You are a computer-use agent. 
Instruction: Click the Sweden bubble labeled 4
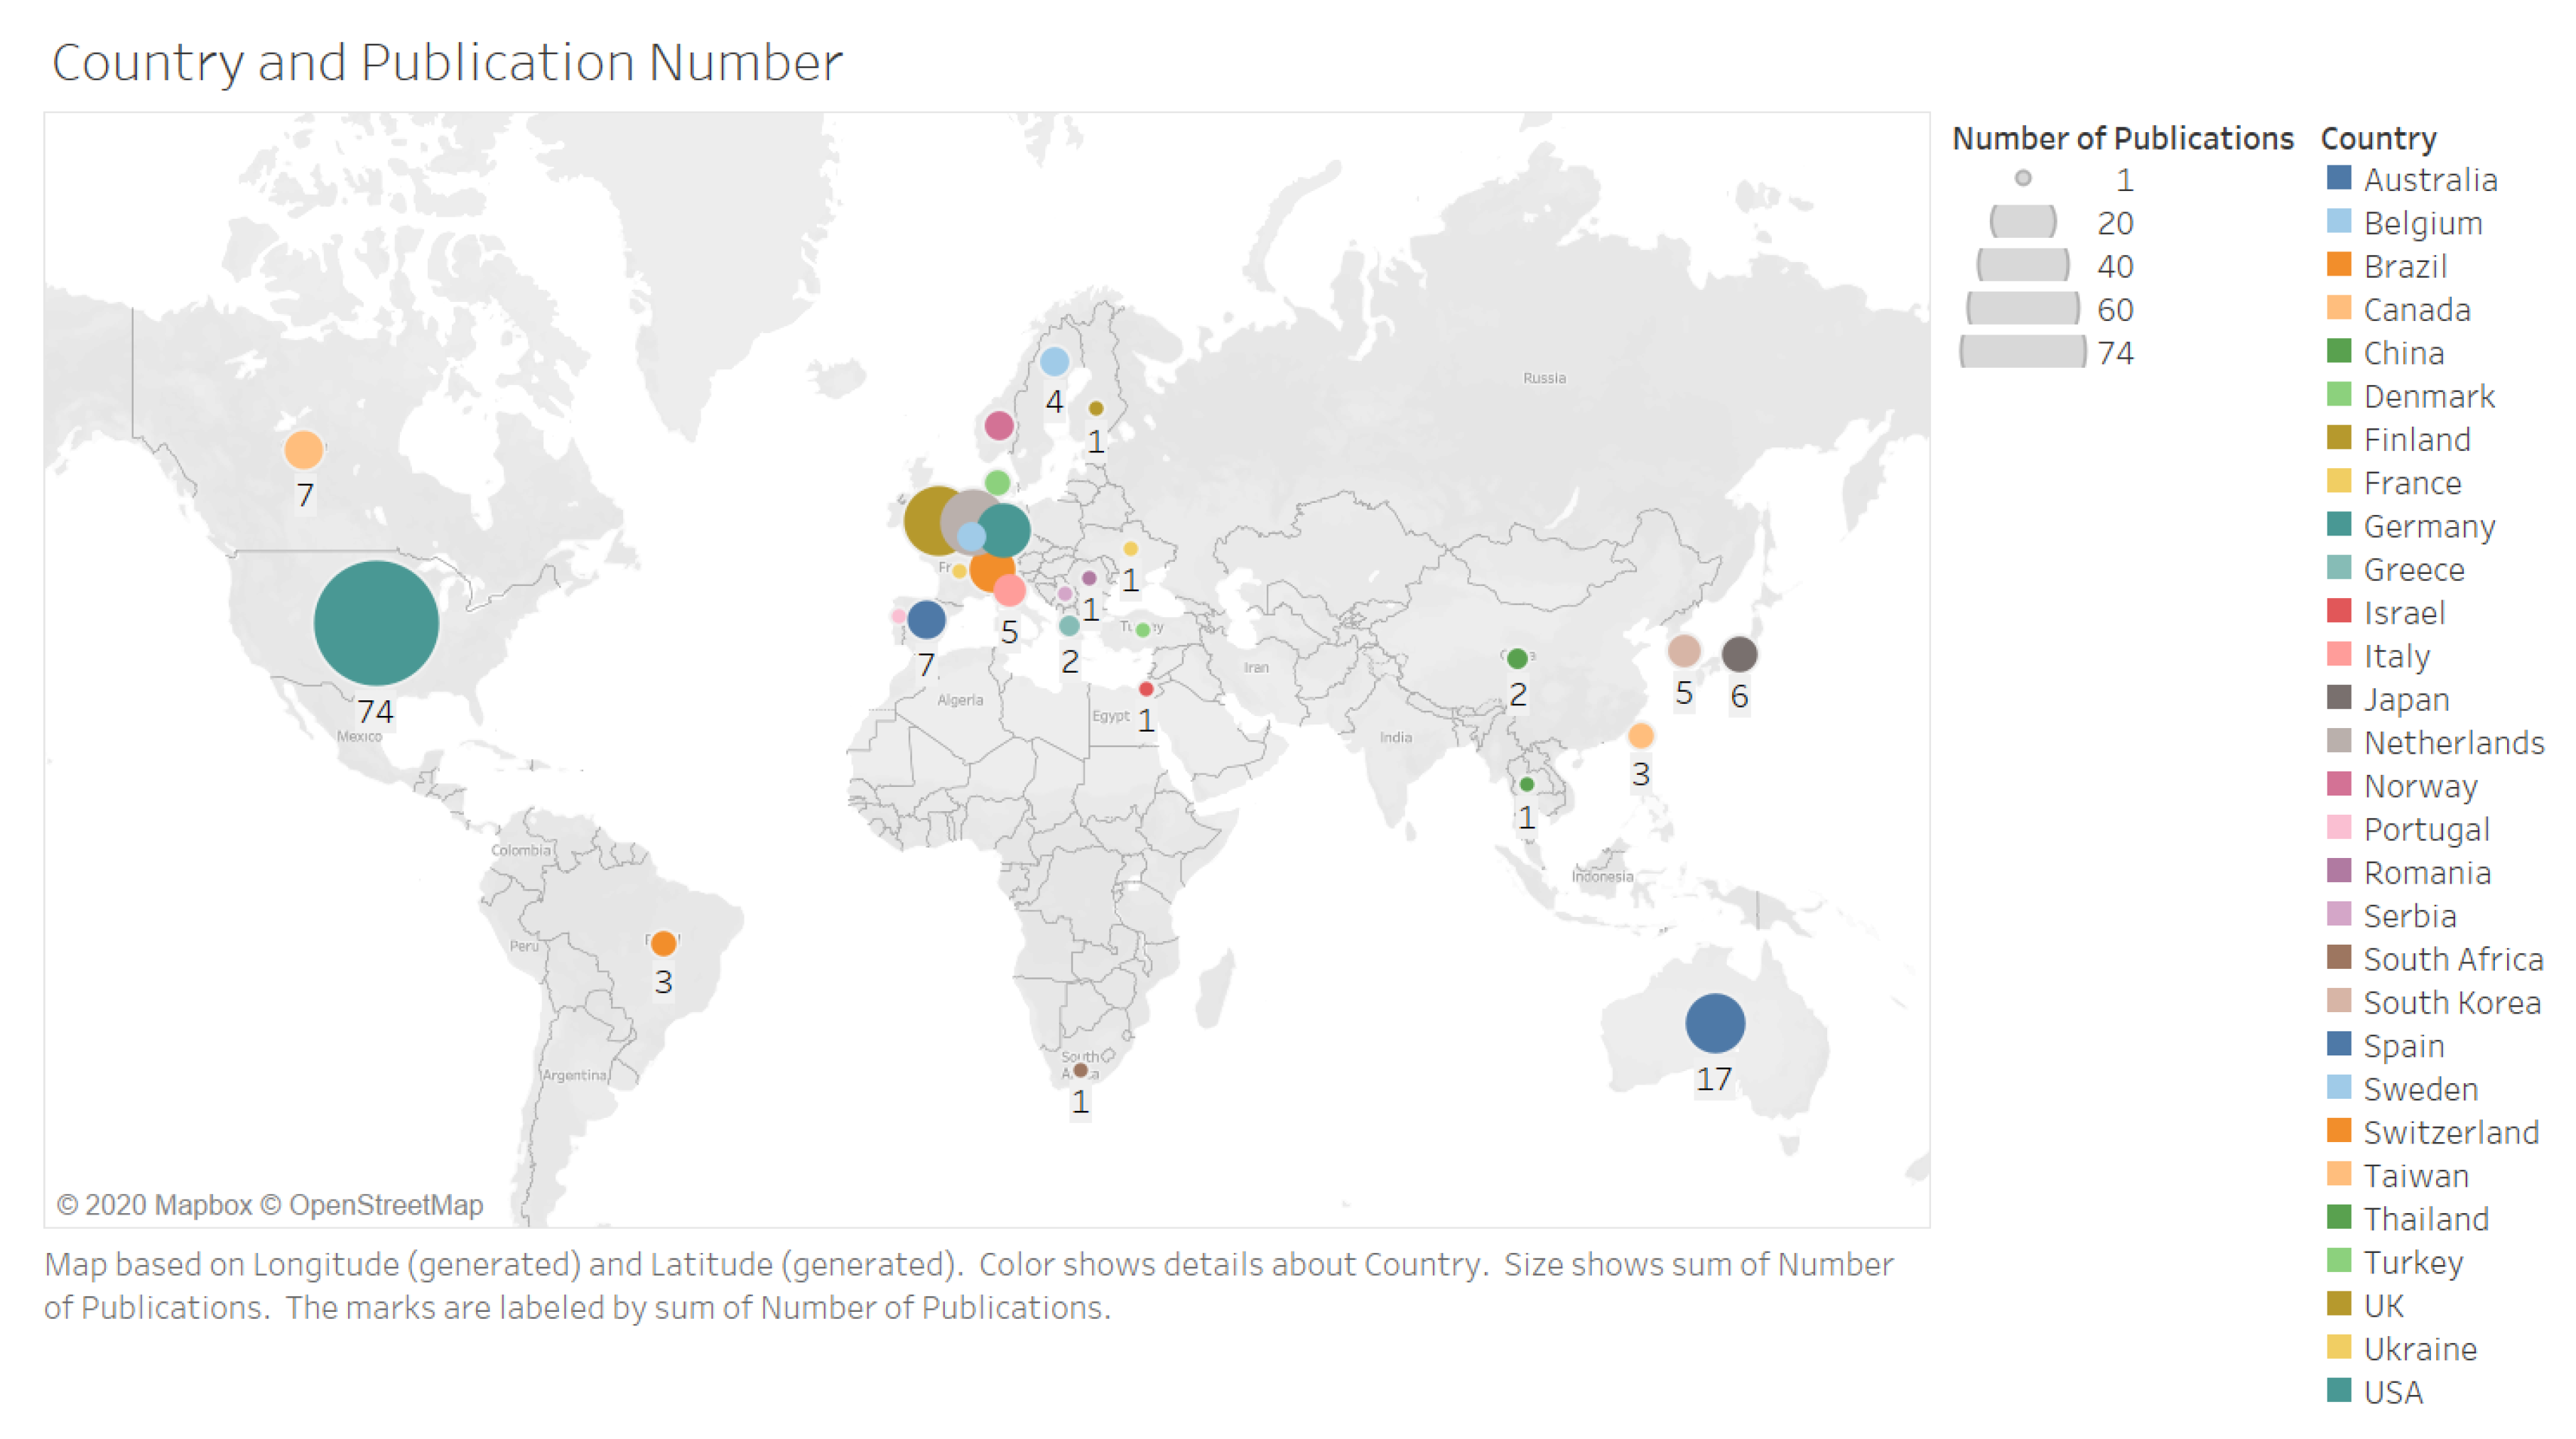1054,362
